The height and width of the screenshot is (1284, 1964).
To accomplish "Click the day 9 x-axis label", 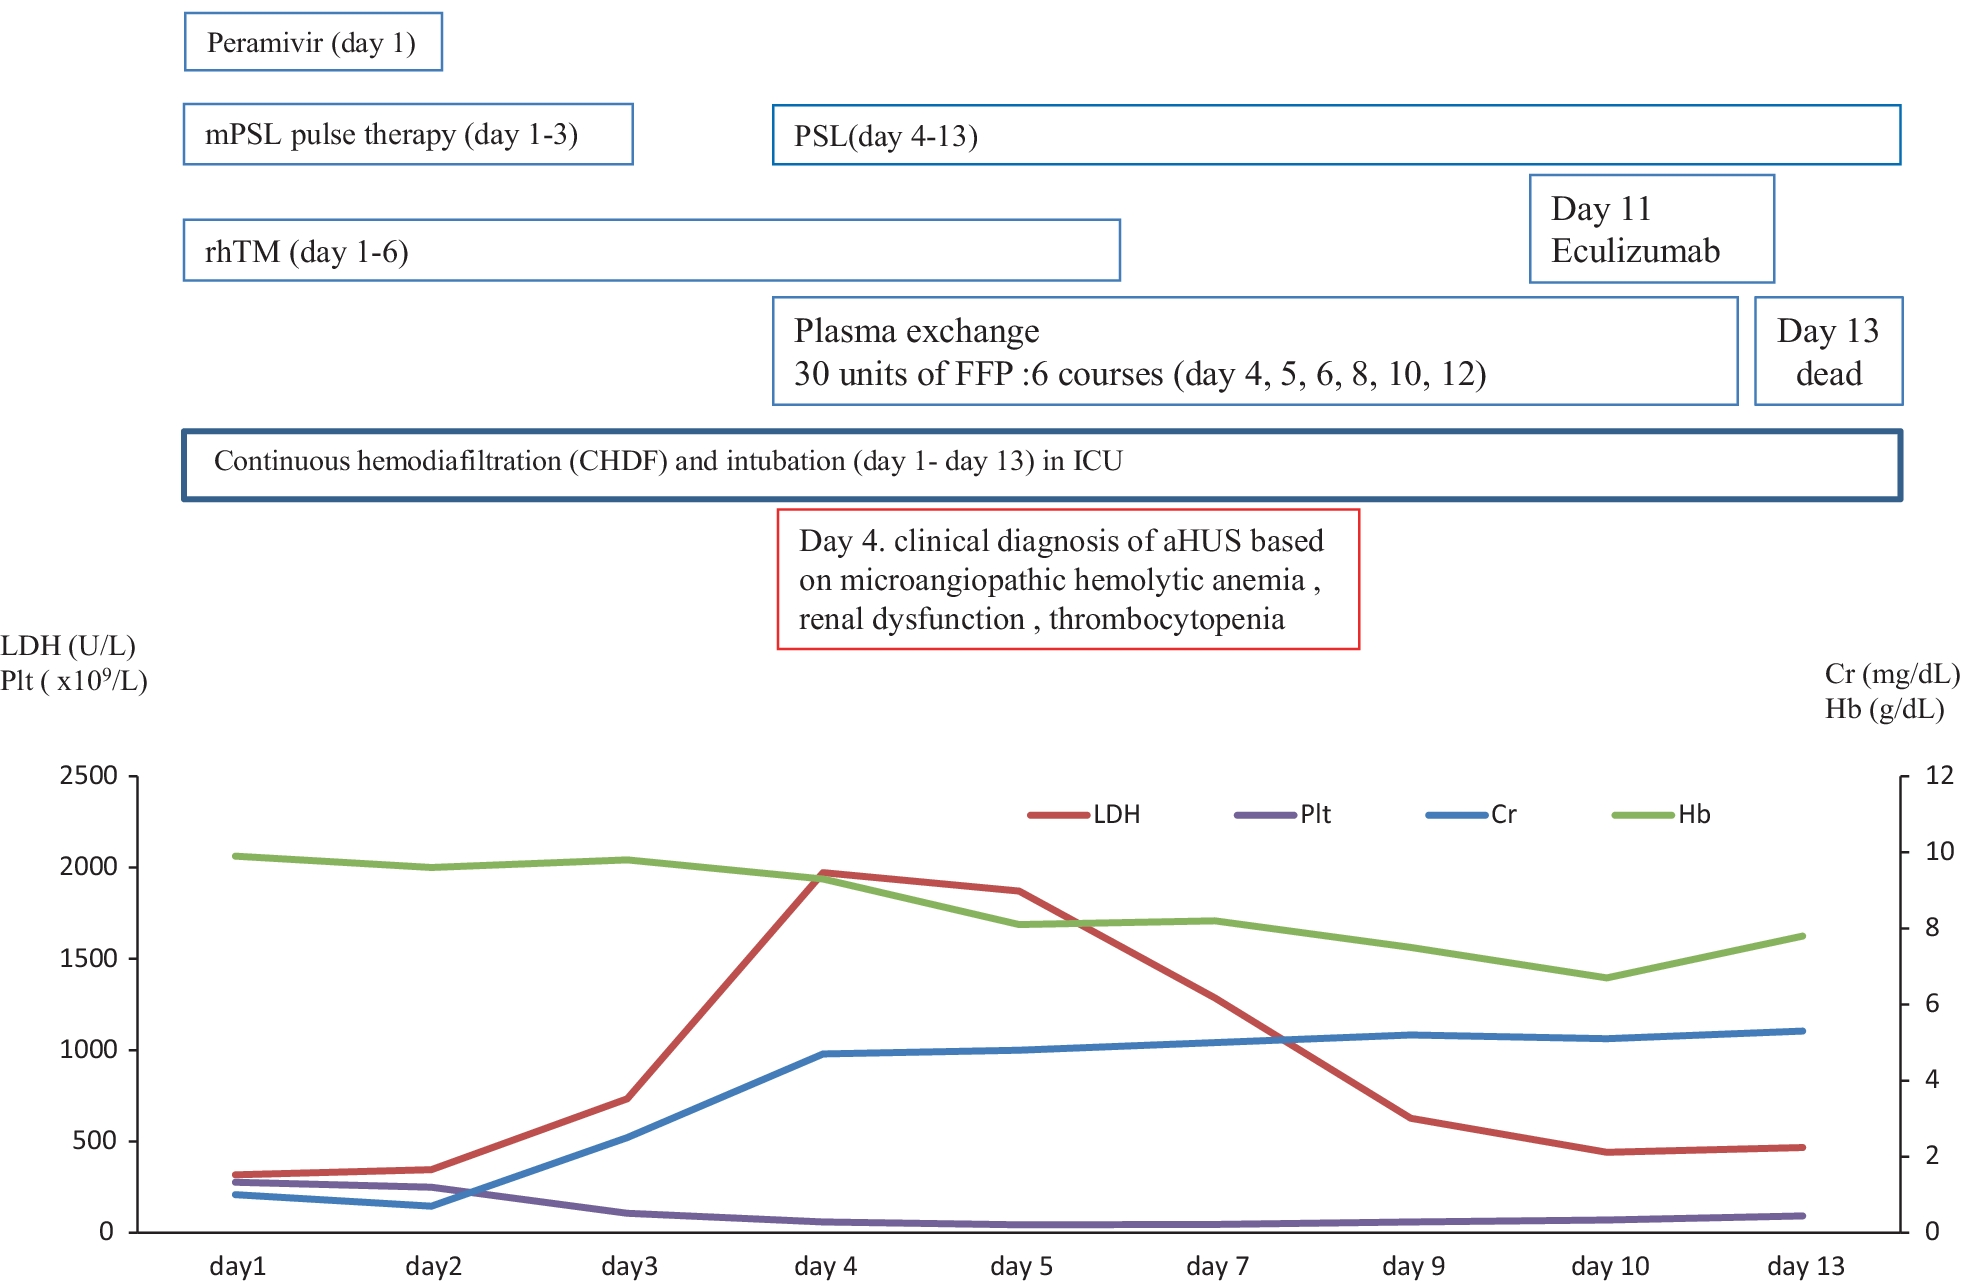I will [x=1414, y=1267].
